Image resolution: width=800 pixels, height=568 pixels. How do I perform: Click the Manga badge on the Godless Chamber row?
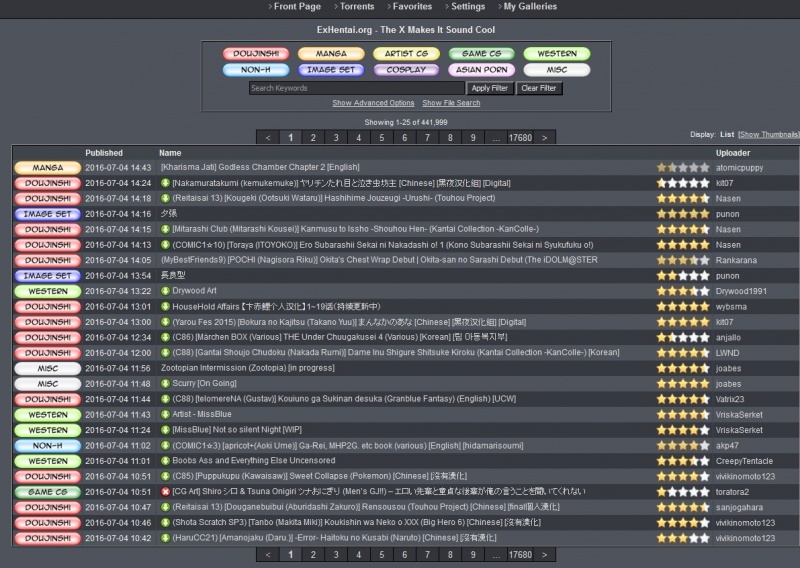47,168
